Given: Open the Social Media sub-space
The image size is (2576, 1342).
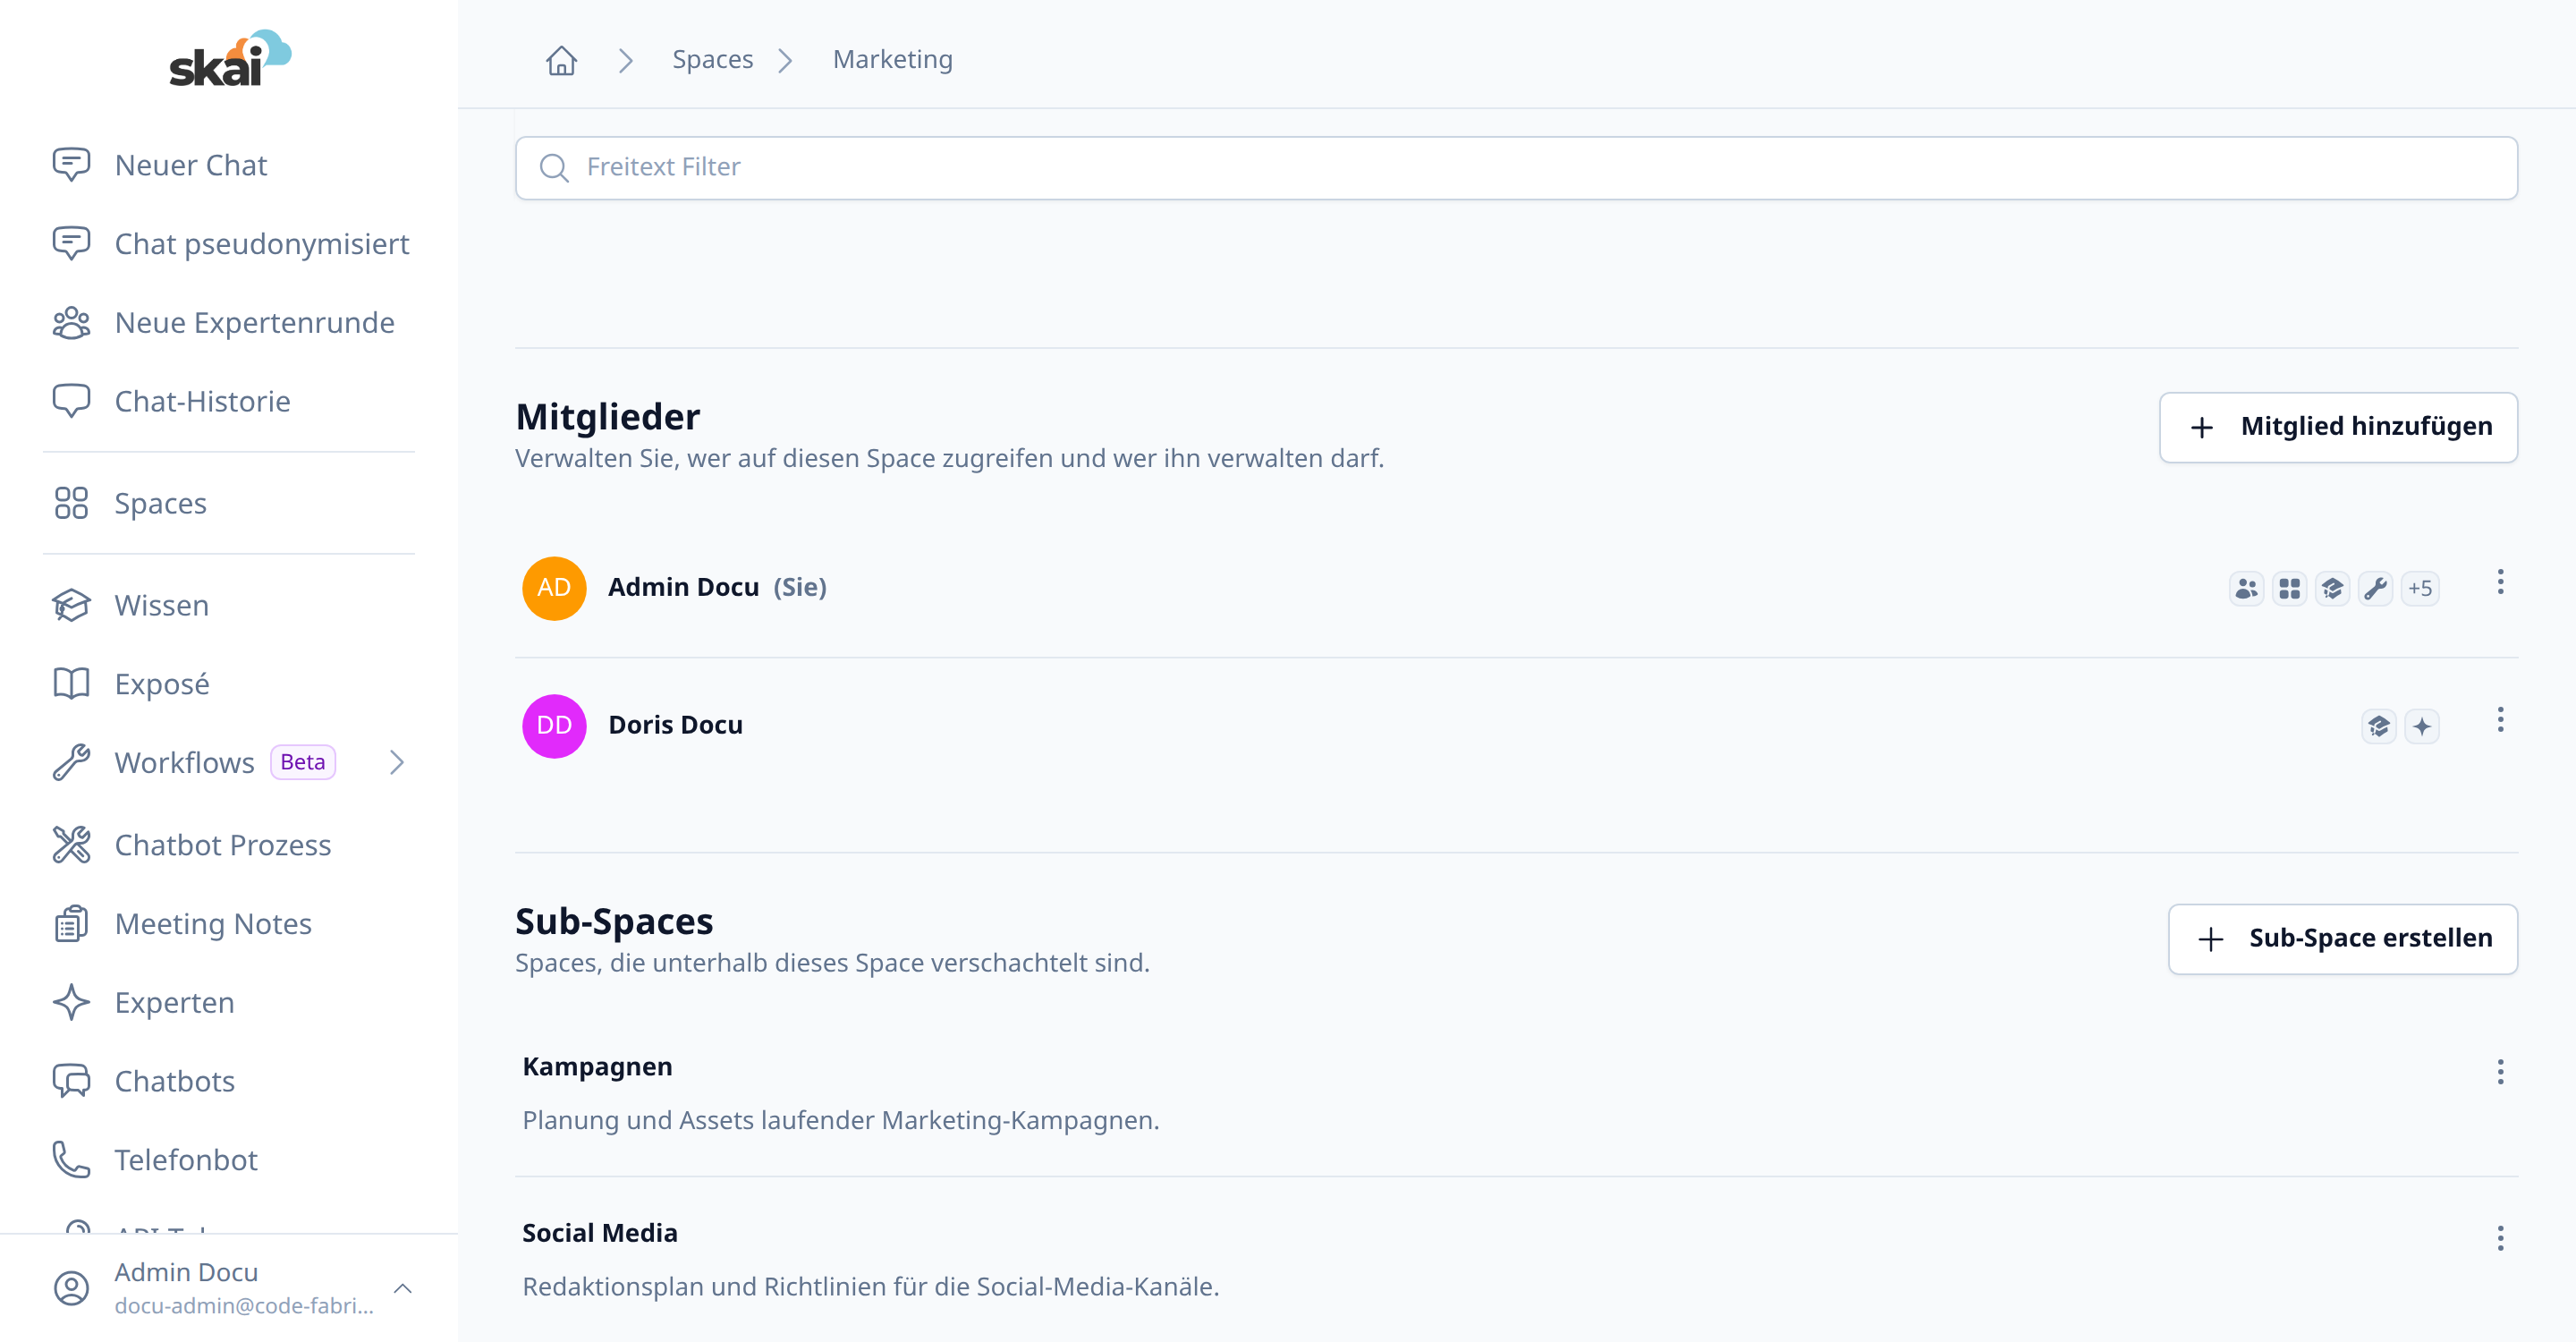Looking at the screenshot, I should click(600, 1233).
